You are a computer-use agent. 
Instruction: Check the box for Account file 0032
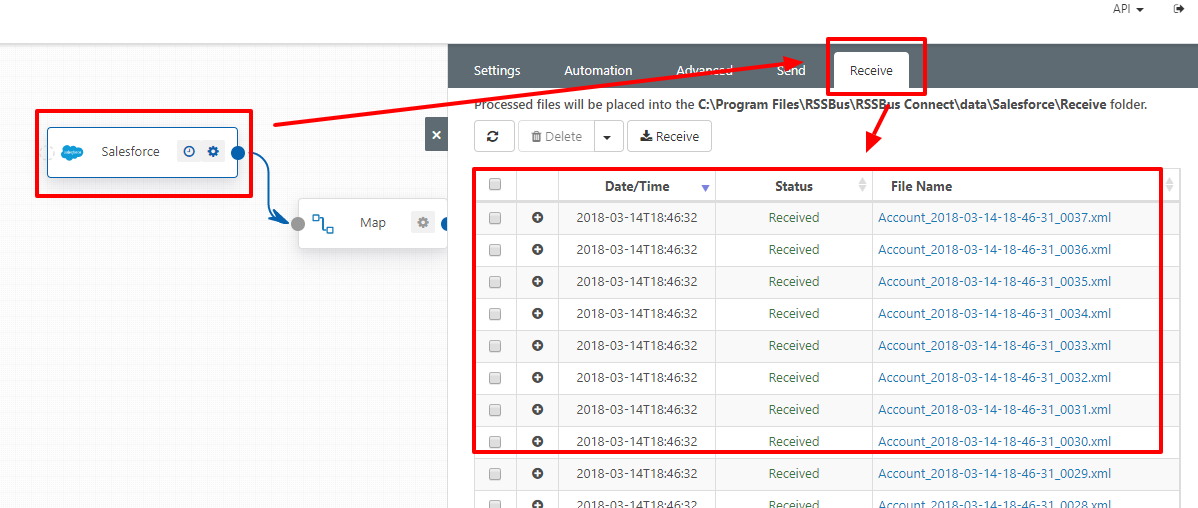(494, 378)
